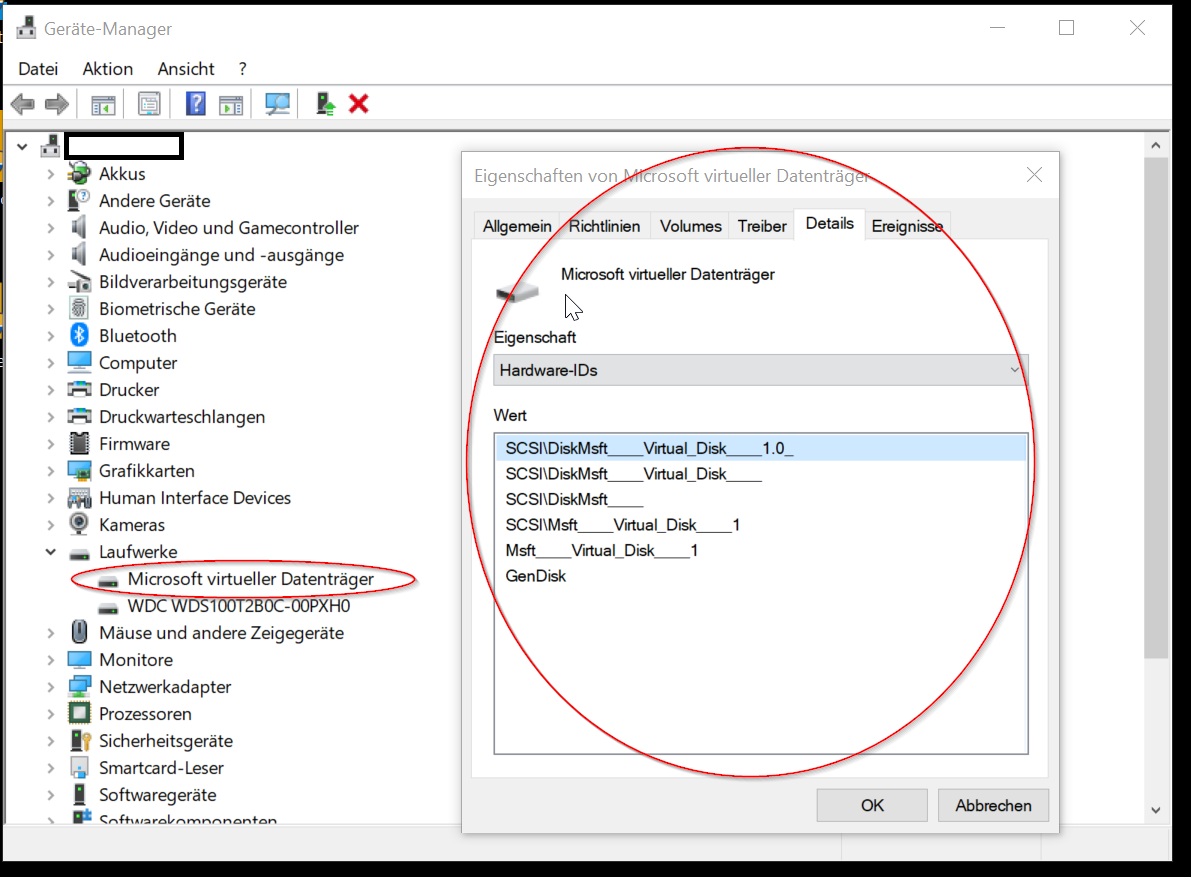Open Properties toolbar icon
The image size is (1191, 877).
[149, 104]
